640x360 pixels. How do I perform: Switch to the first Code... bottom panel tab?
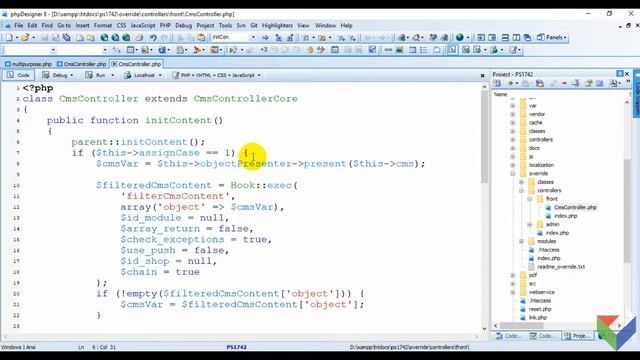pos(509,336)
